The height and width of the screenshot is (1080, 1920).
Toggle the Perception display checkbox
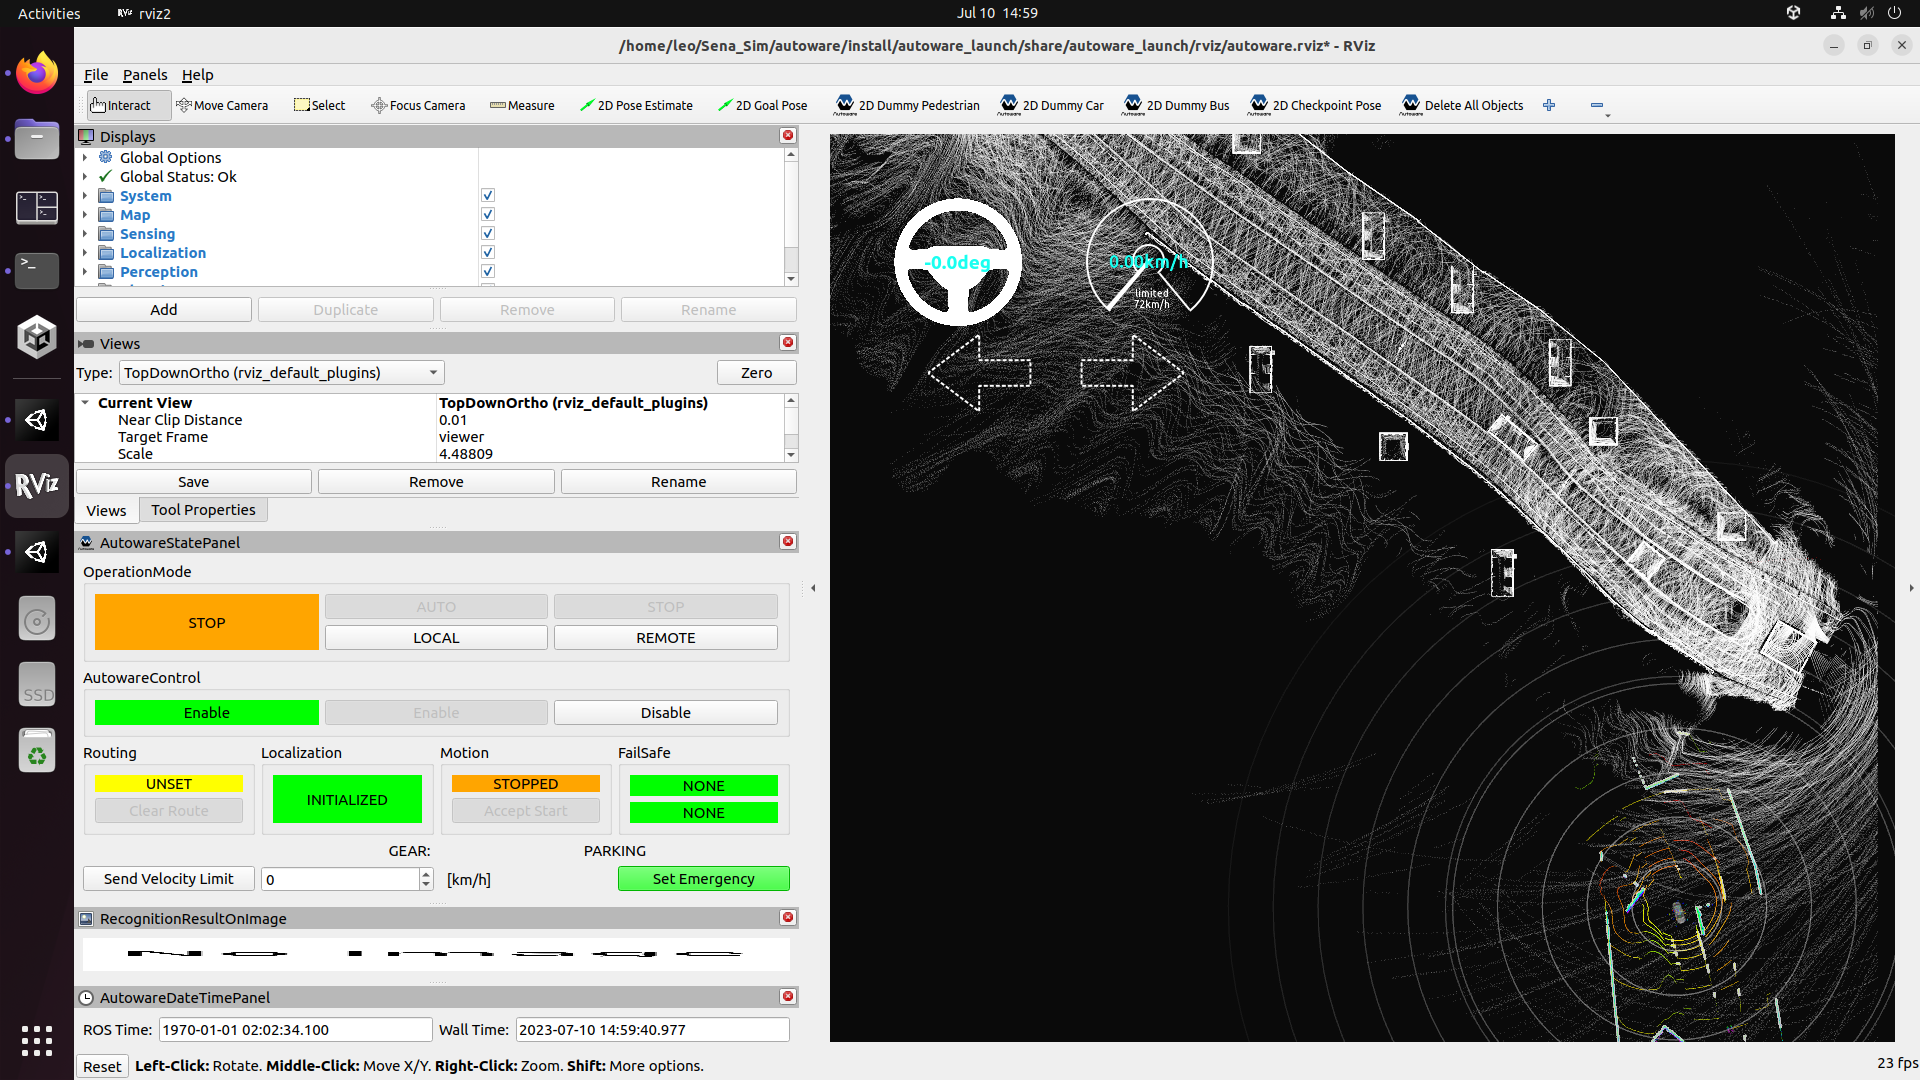pos(487,271)
